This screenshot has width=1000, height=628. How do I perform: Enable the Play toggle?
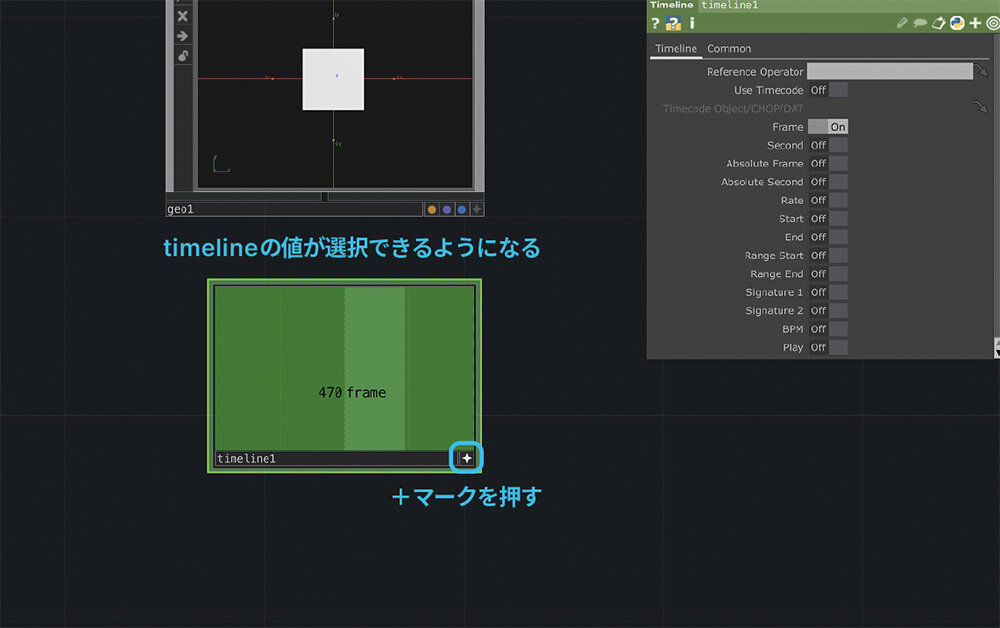828,347
